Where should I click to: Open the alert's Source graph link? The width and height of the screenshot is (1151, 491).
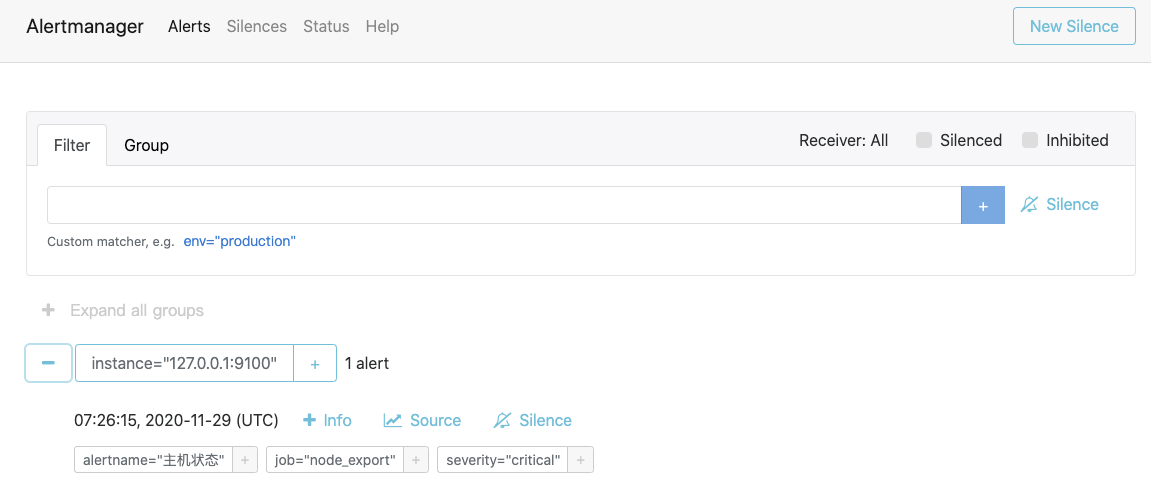click(422, 421)
